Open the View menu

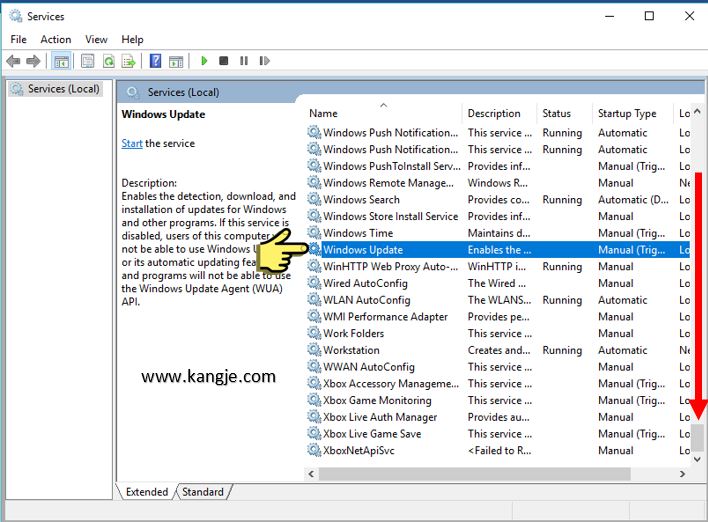click(x=96, y=39)
